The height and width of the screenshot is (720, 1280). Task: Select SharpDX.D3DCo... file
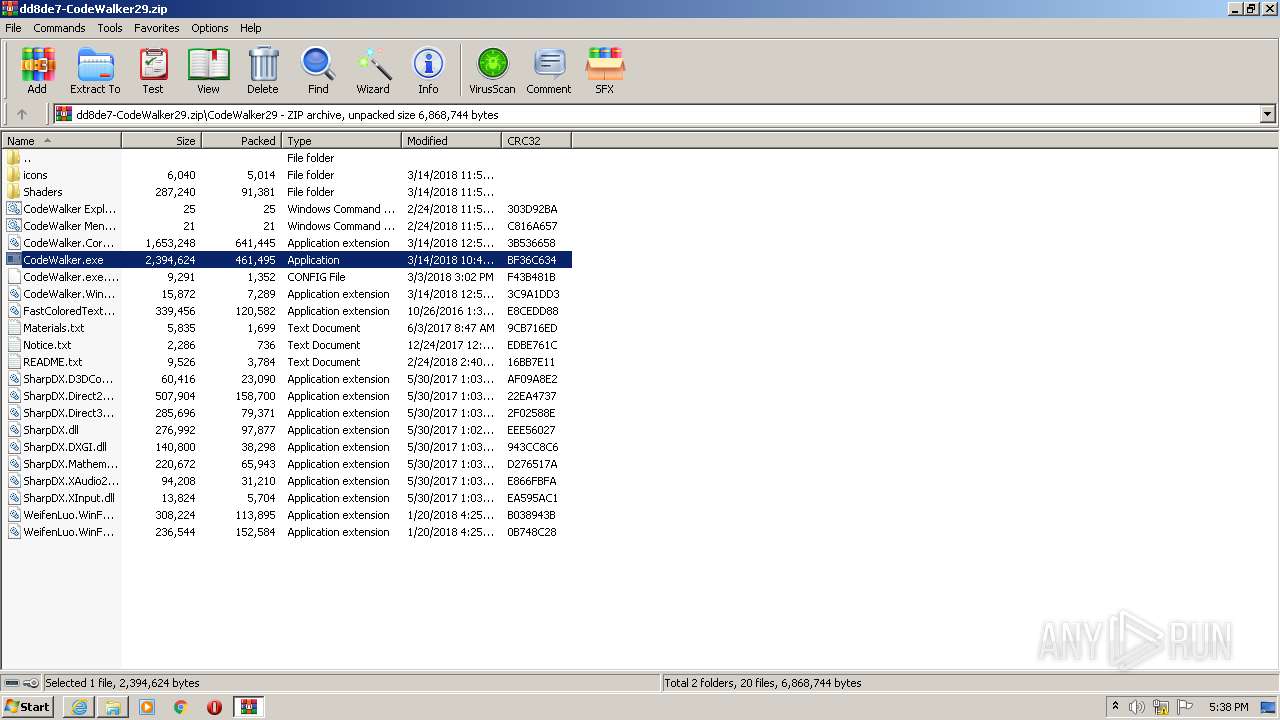click(x=288, y=379)
